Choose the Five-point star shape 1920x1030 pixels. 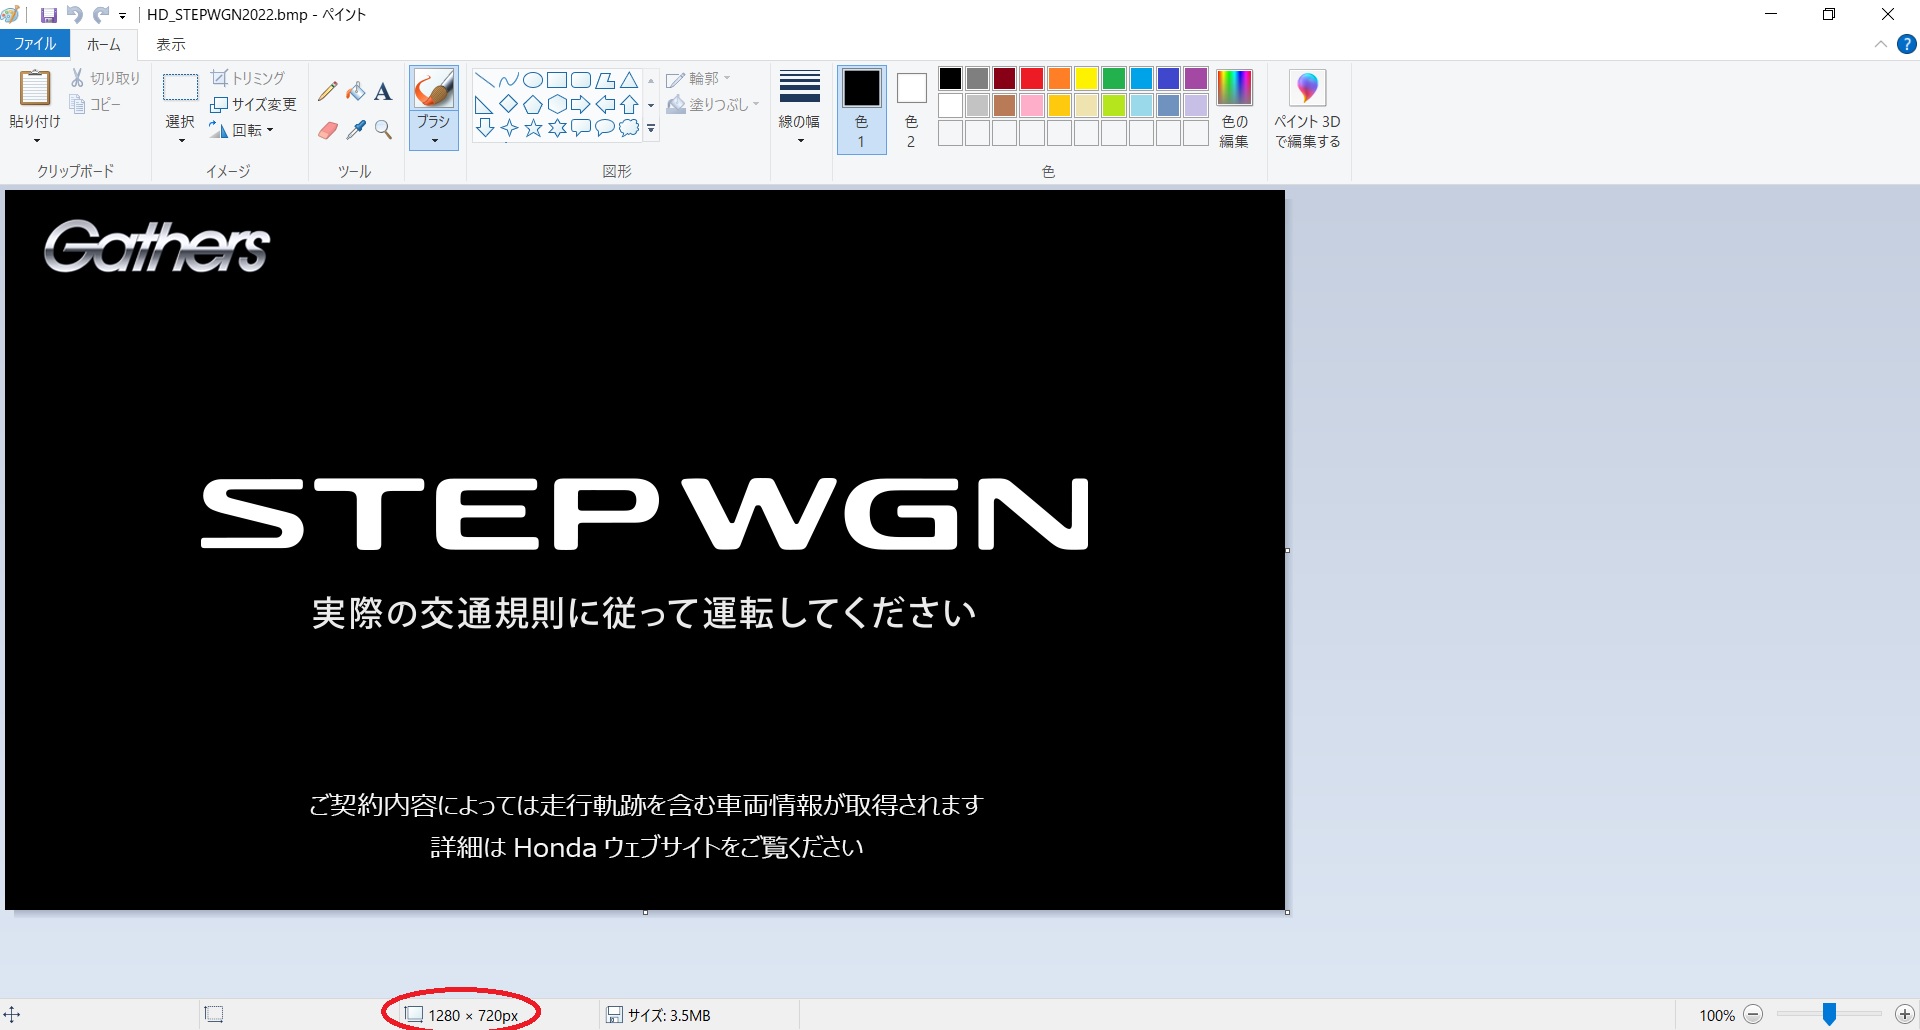point(533,127)
